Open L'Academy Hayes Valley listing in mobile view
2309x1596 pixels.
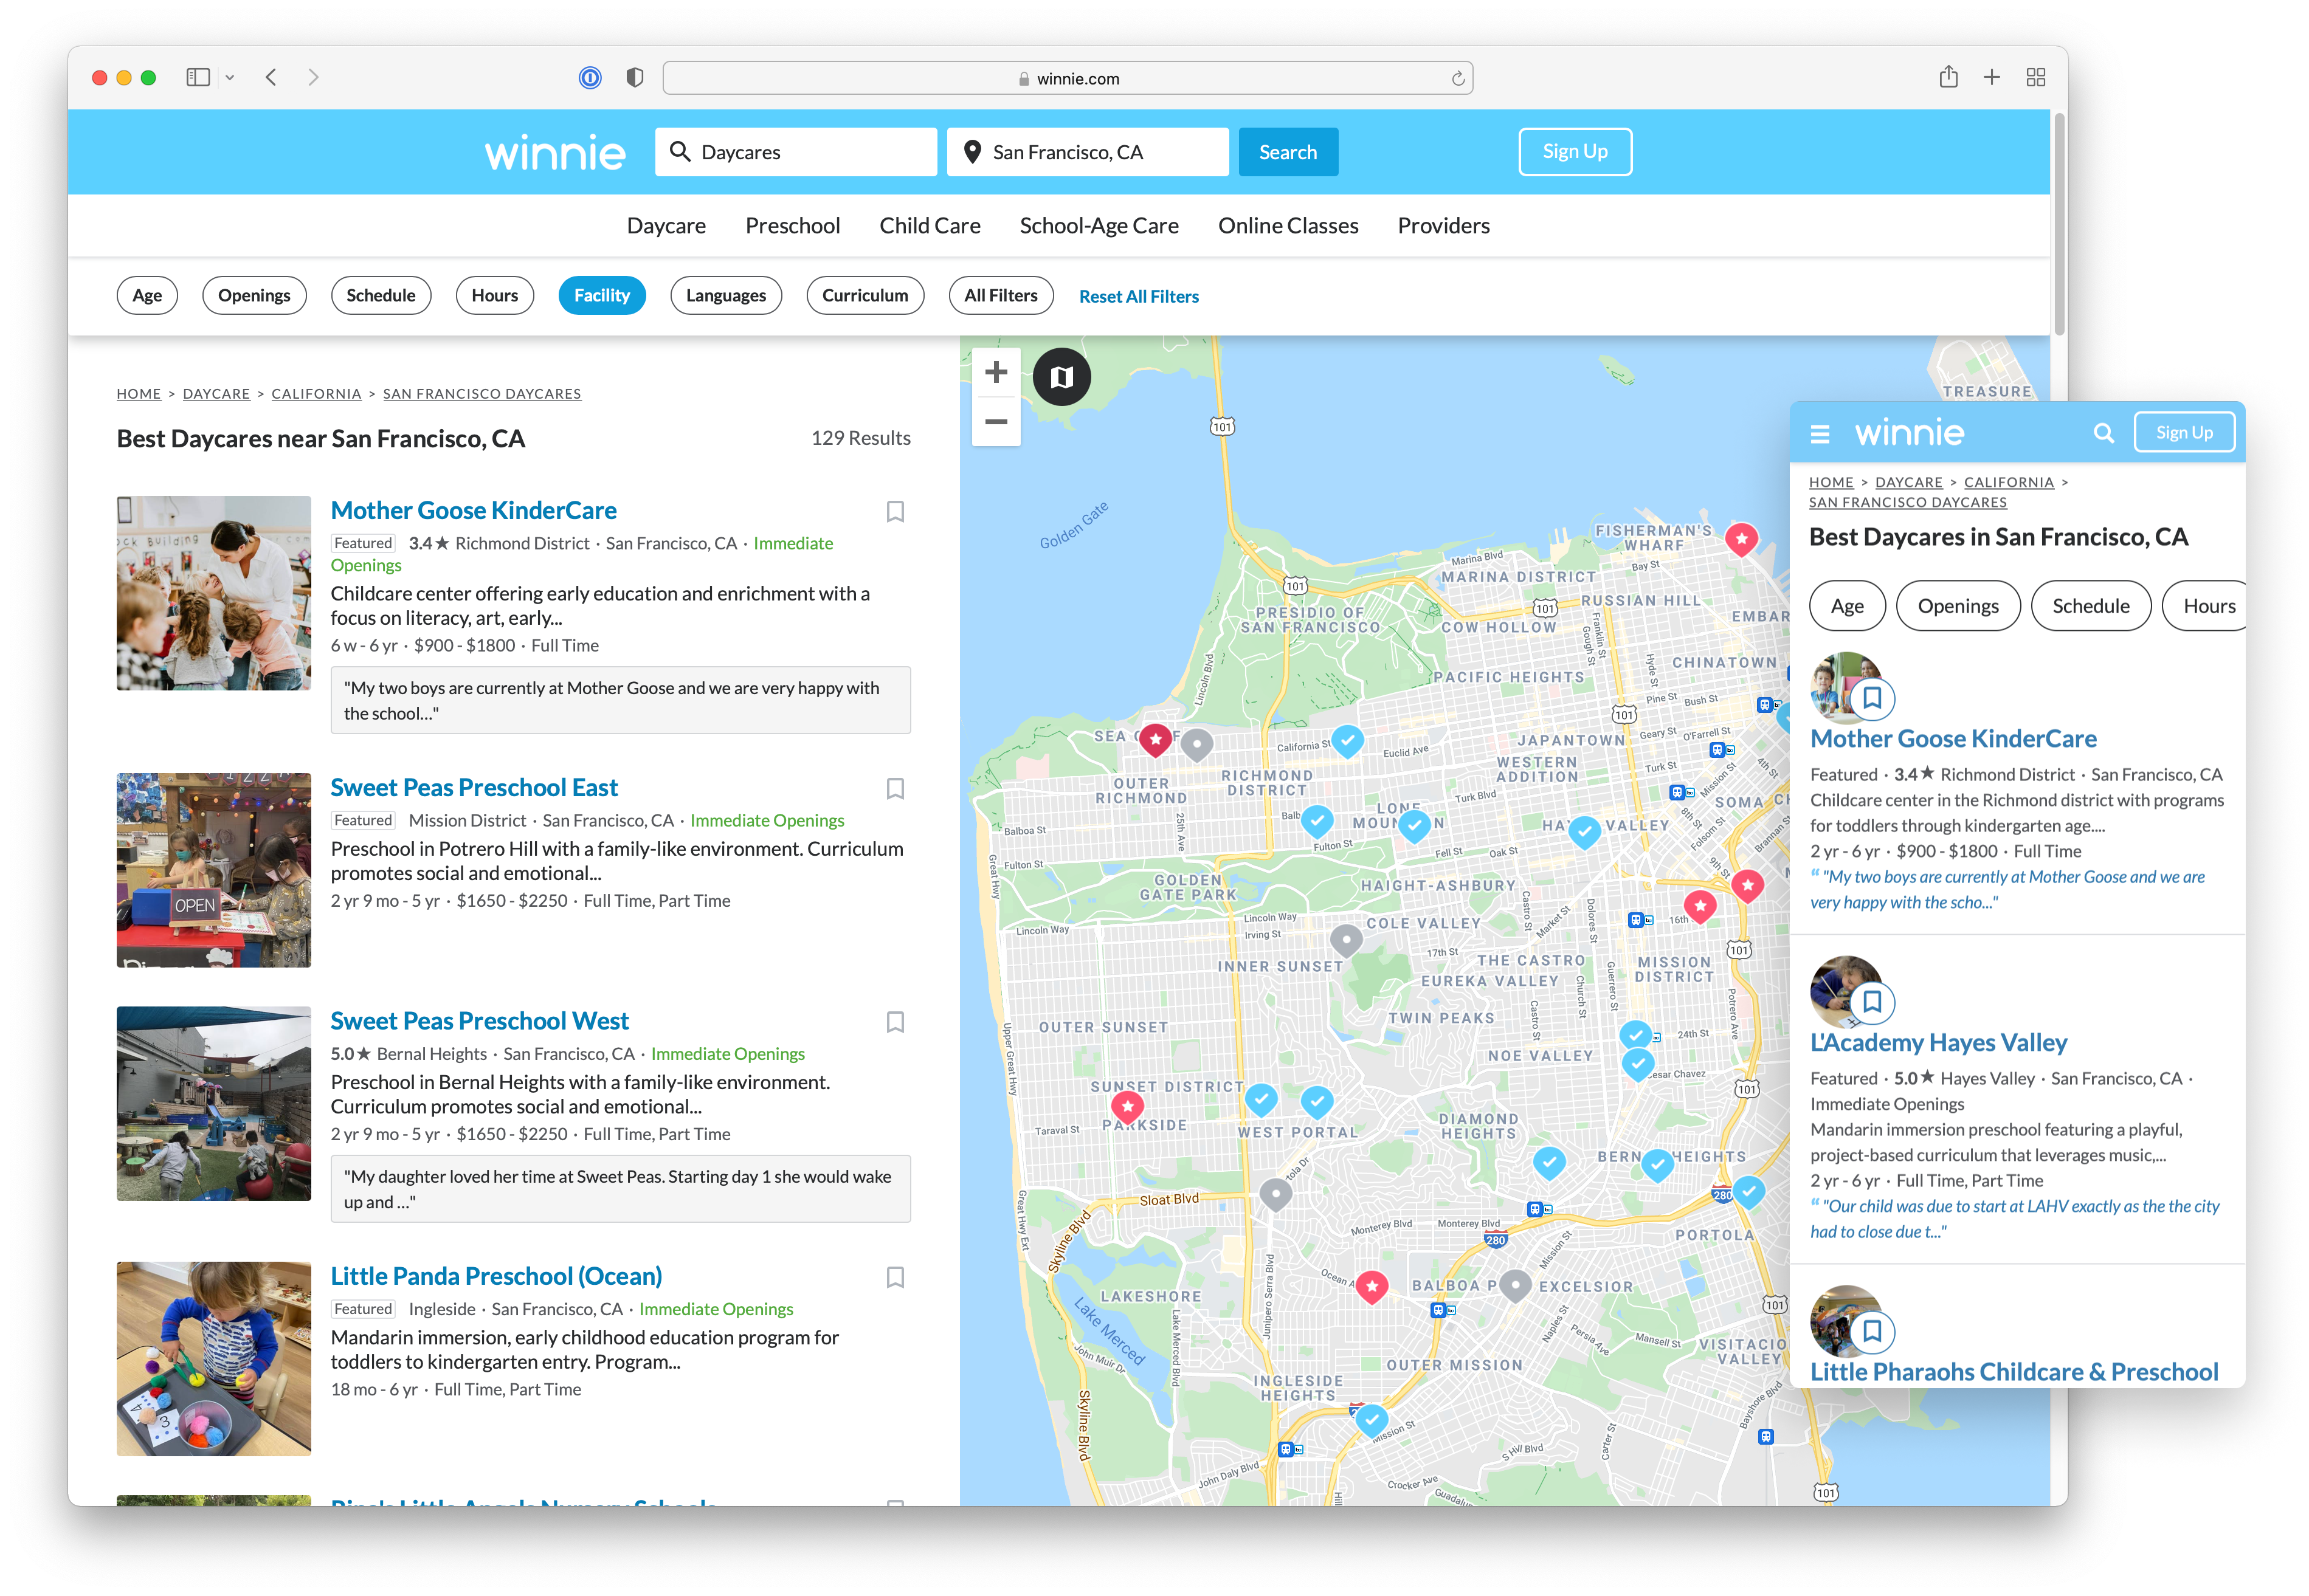(1938, 1043)
